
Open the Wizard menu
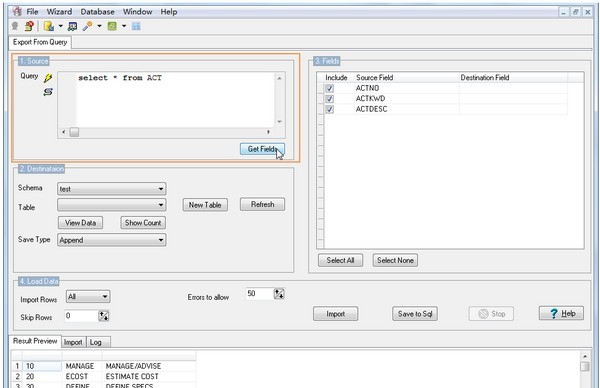click(59, 11)
